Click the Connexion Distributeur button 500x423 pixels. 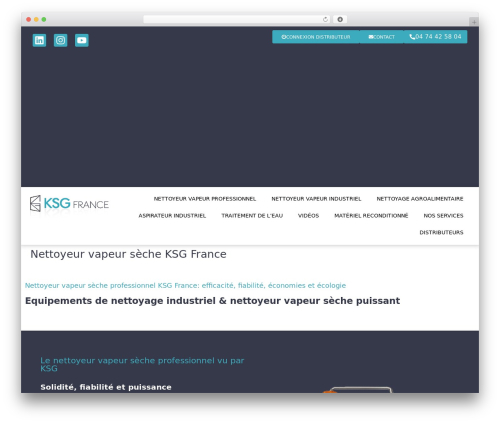pos(316,37)
